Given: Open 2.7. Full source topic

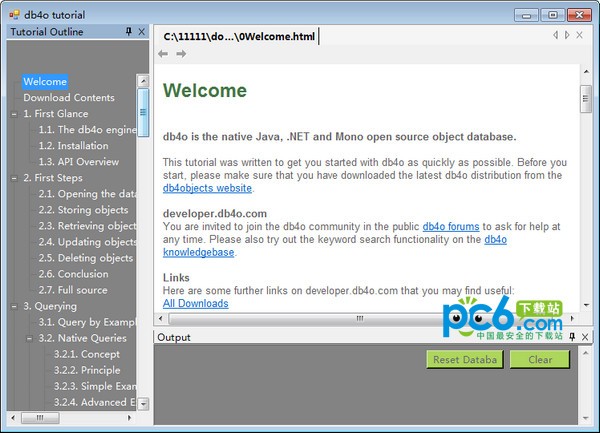Looking at the screenshot, I should point(73,290).
